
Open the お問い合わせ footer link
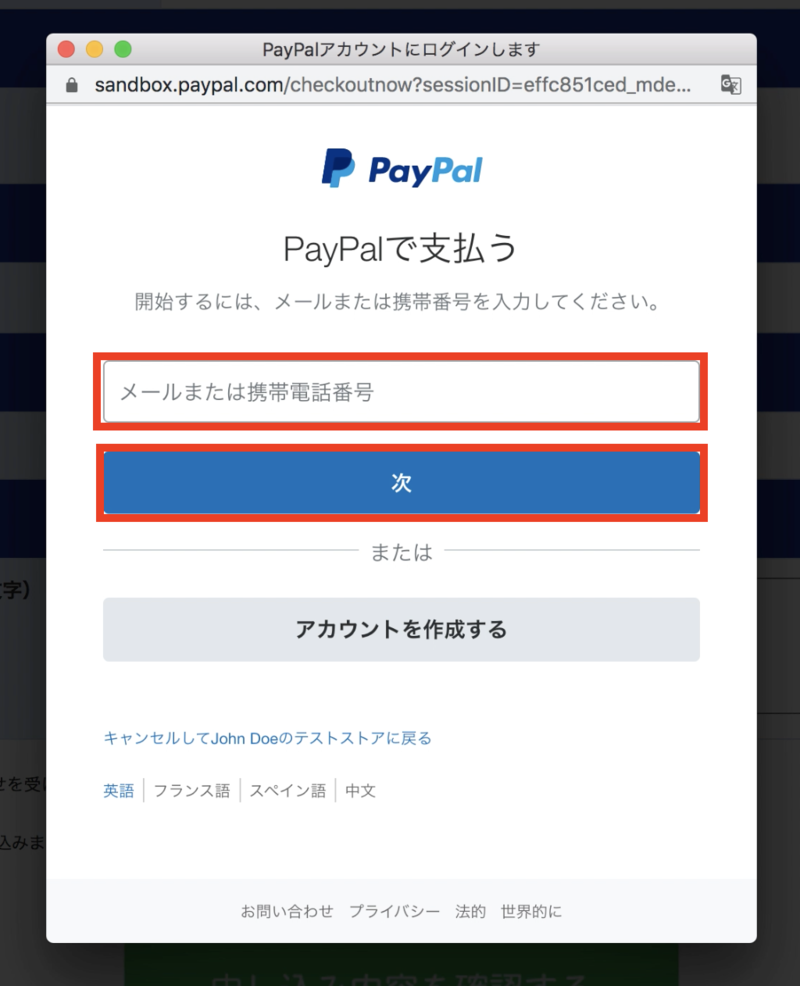tap(287, 911)
